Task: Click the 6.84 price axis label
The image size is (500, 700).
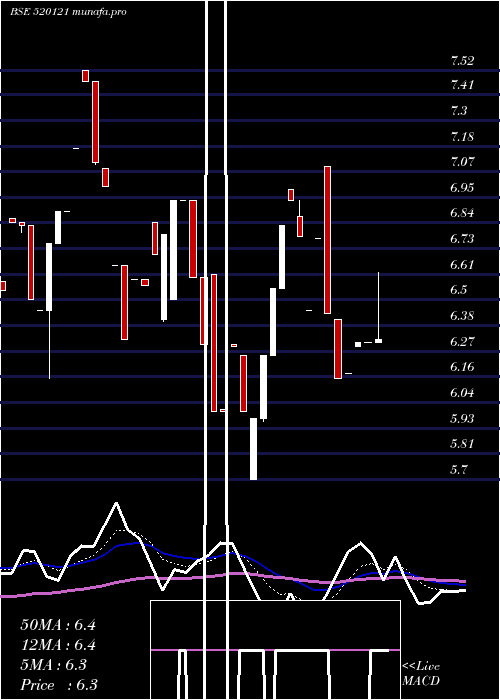Action: tap(462, 213)
